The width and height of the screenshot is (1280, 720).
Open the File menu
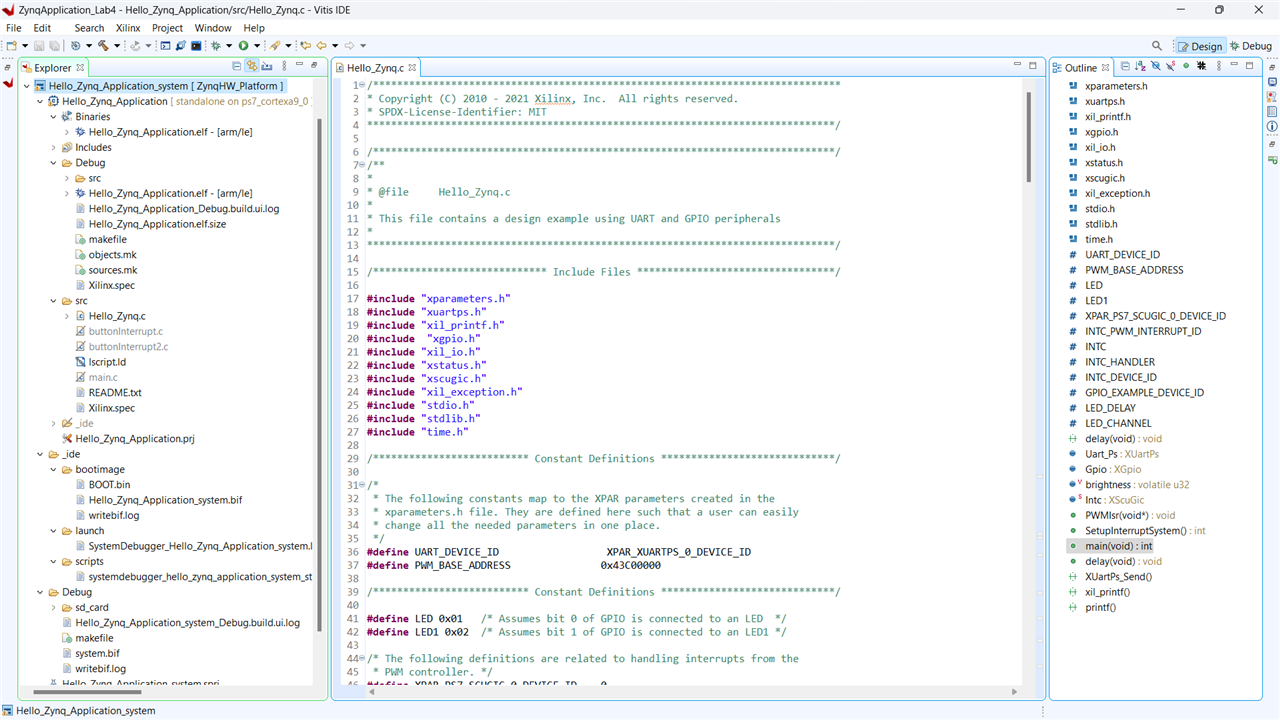(x=14, y=28)
